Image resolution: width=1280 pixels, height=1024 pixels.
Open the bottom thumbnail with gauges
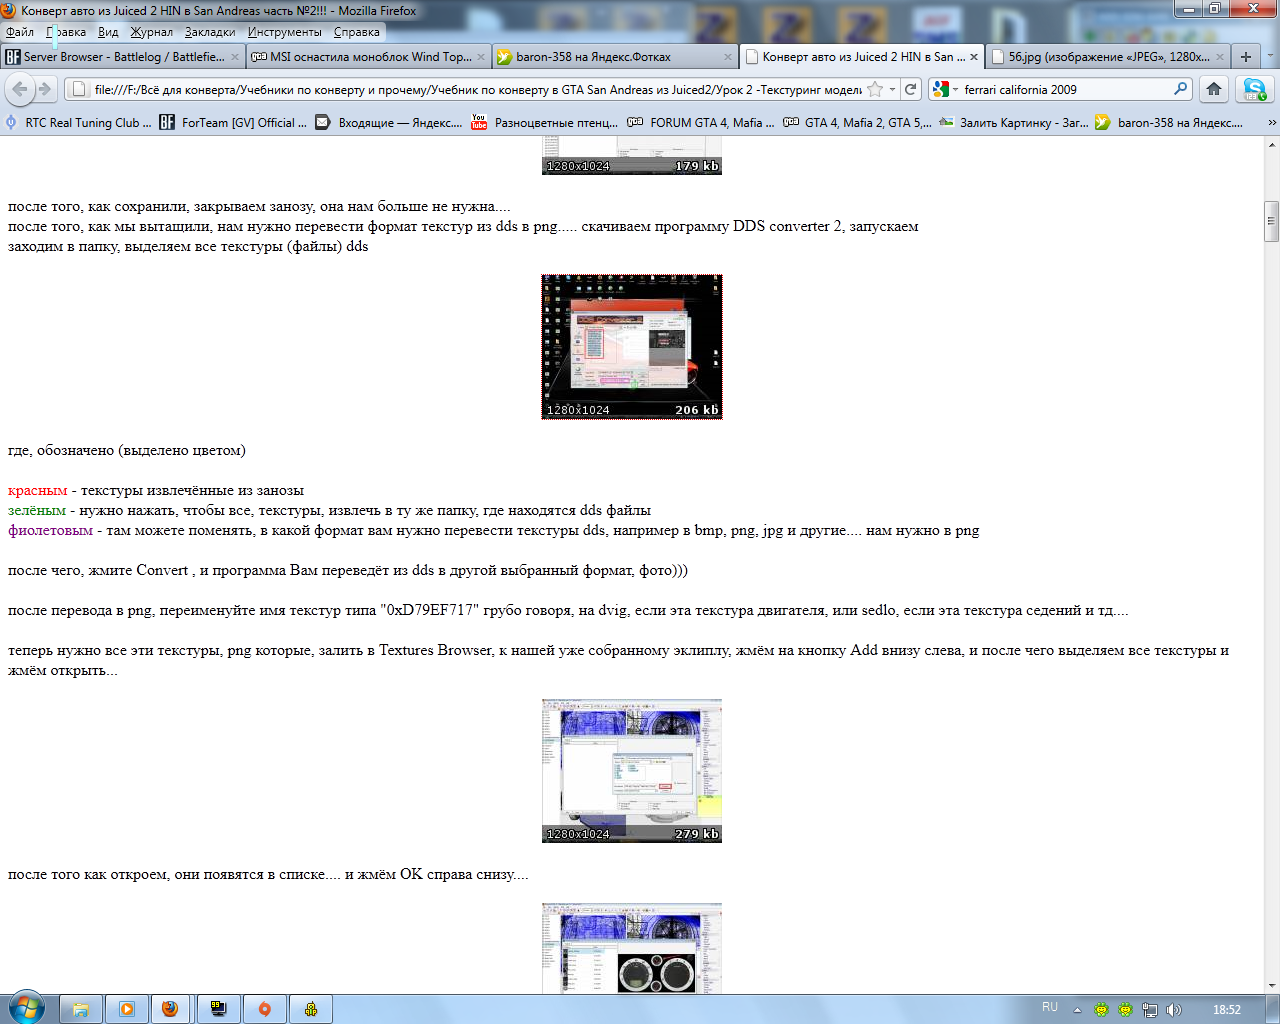click(632, 948)
